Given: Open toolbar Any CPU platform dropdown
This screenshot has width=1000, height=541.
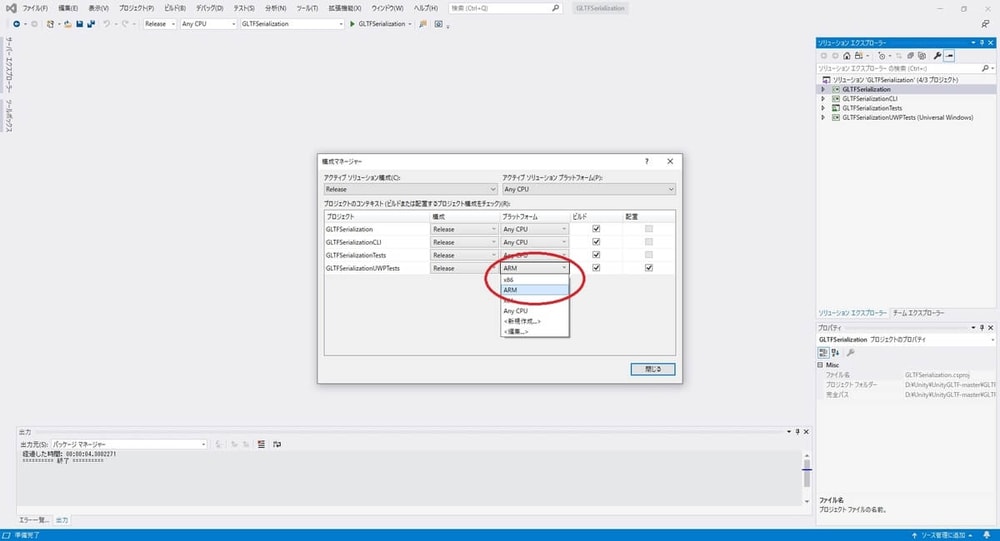Looking at the screenshot, I should click(x=208, y=24).
